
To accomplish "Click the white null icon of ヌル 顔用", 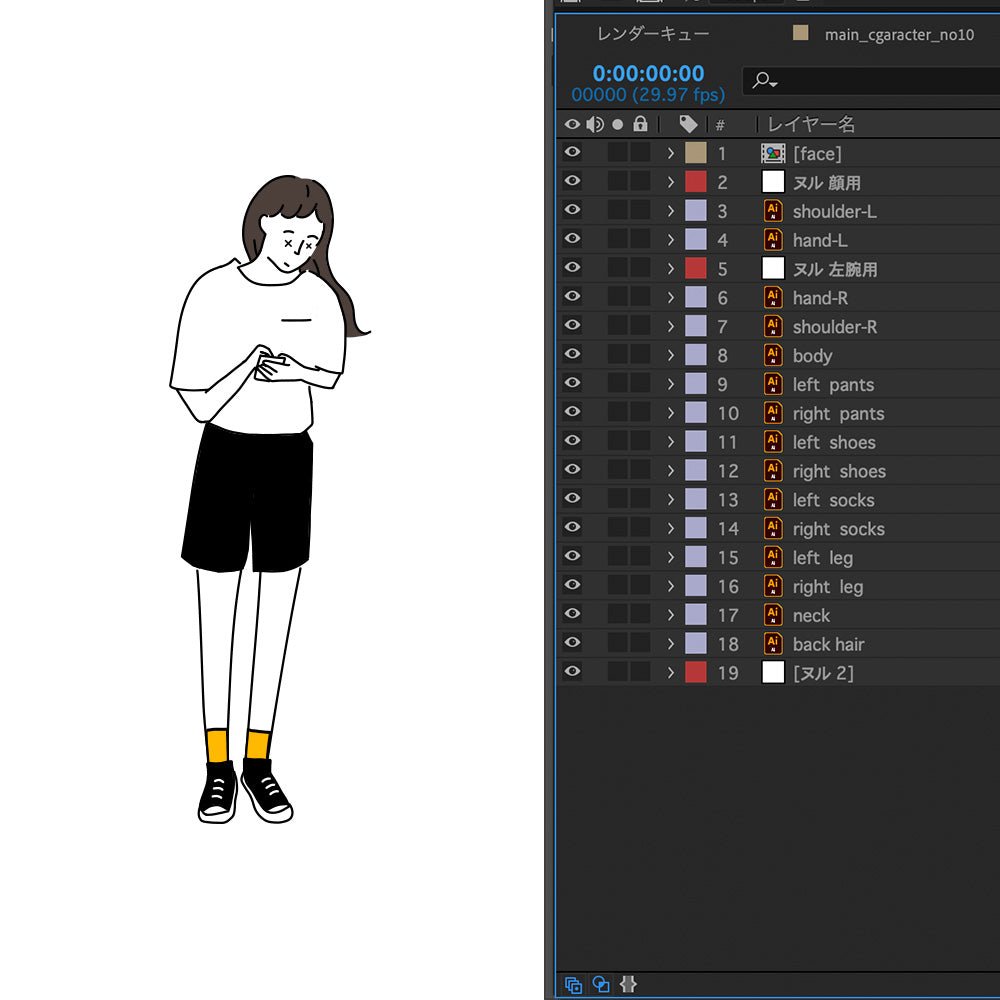I will click(773, 182).
